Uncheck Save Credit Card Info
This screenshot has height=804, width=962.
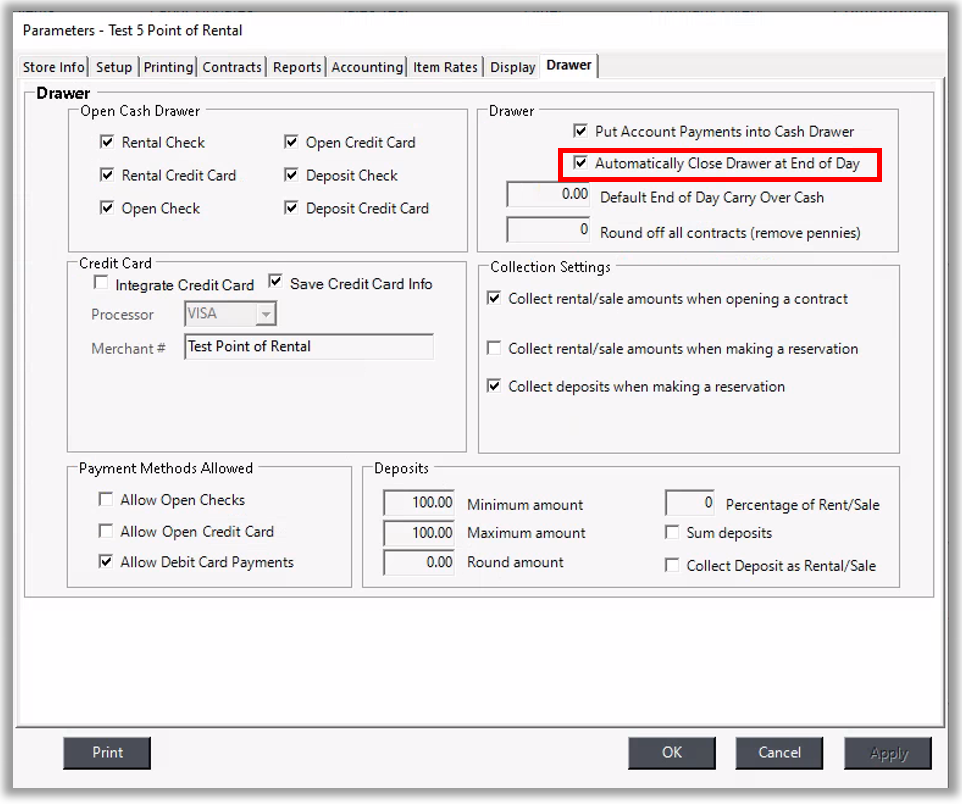[x=276, y=283]
